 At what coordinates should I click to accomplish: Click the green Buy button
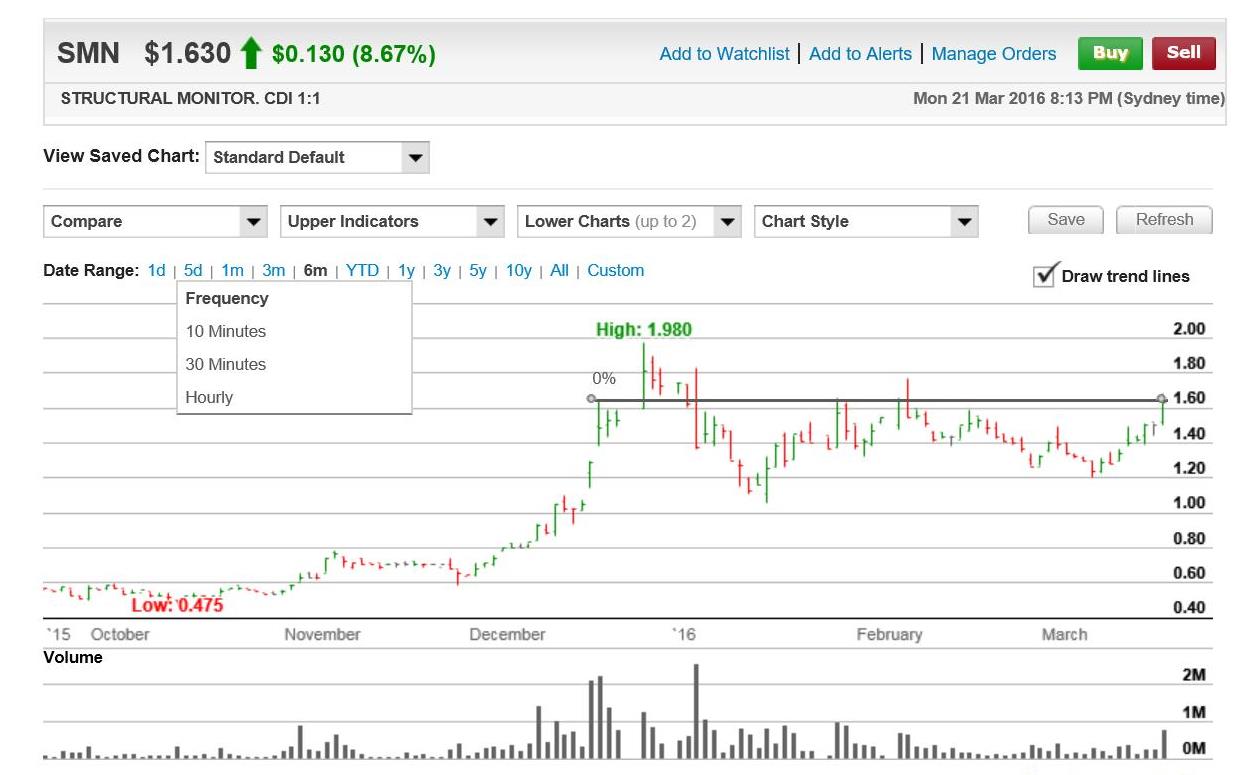click(x=1110, y=53)
